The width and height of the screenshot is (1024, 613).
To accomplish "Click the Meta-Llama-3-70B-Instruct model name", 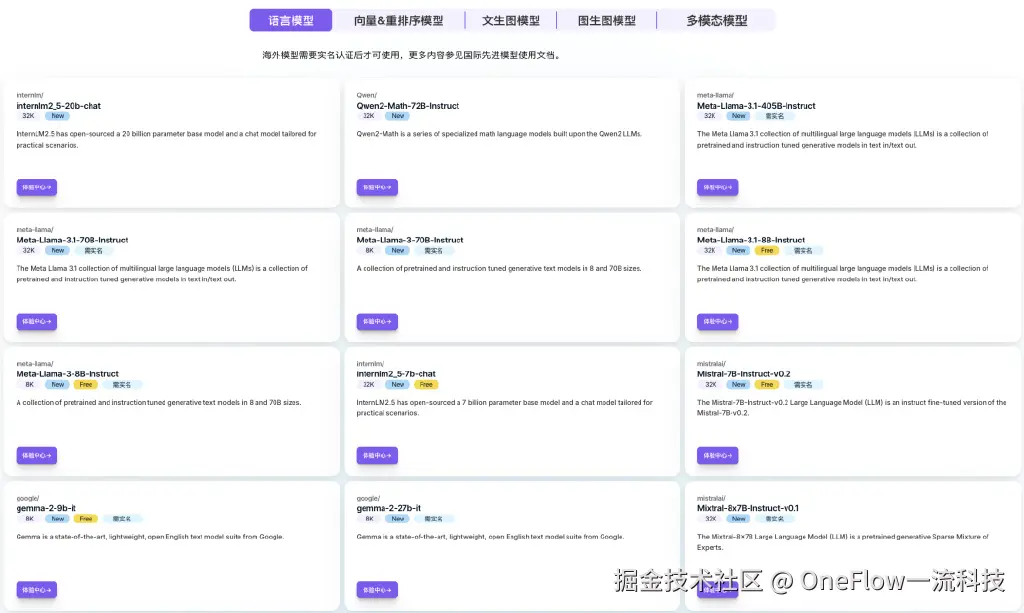I will [x=409, y=240].
